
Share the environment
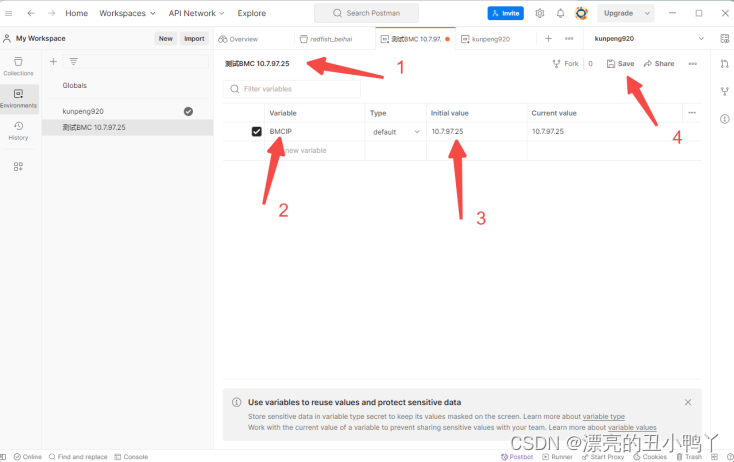659,64
